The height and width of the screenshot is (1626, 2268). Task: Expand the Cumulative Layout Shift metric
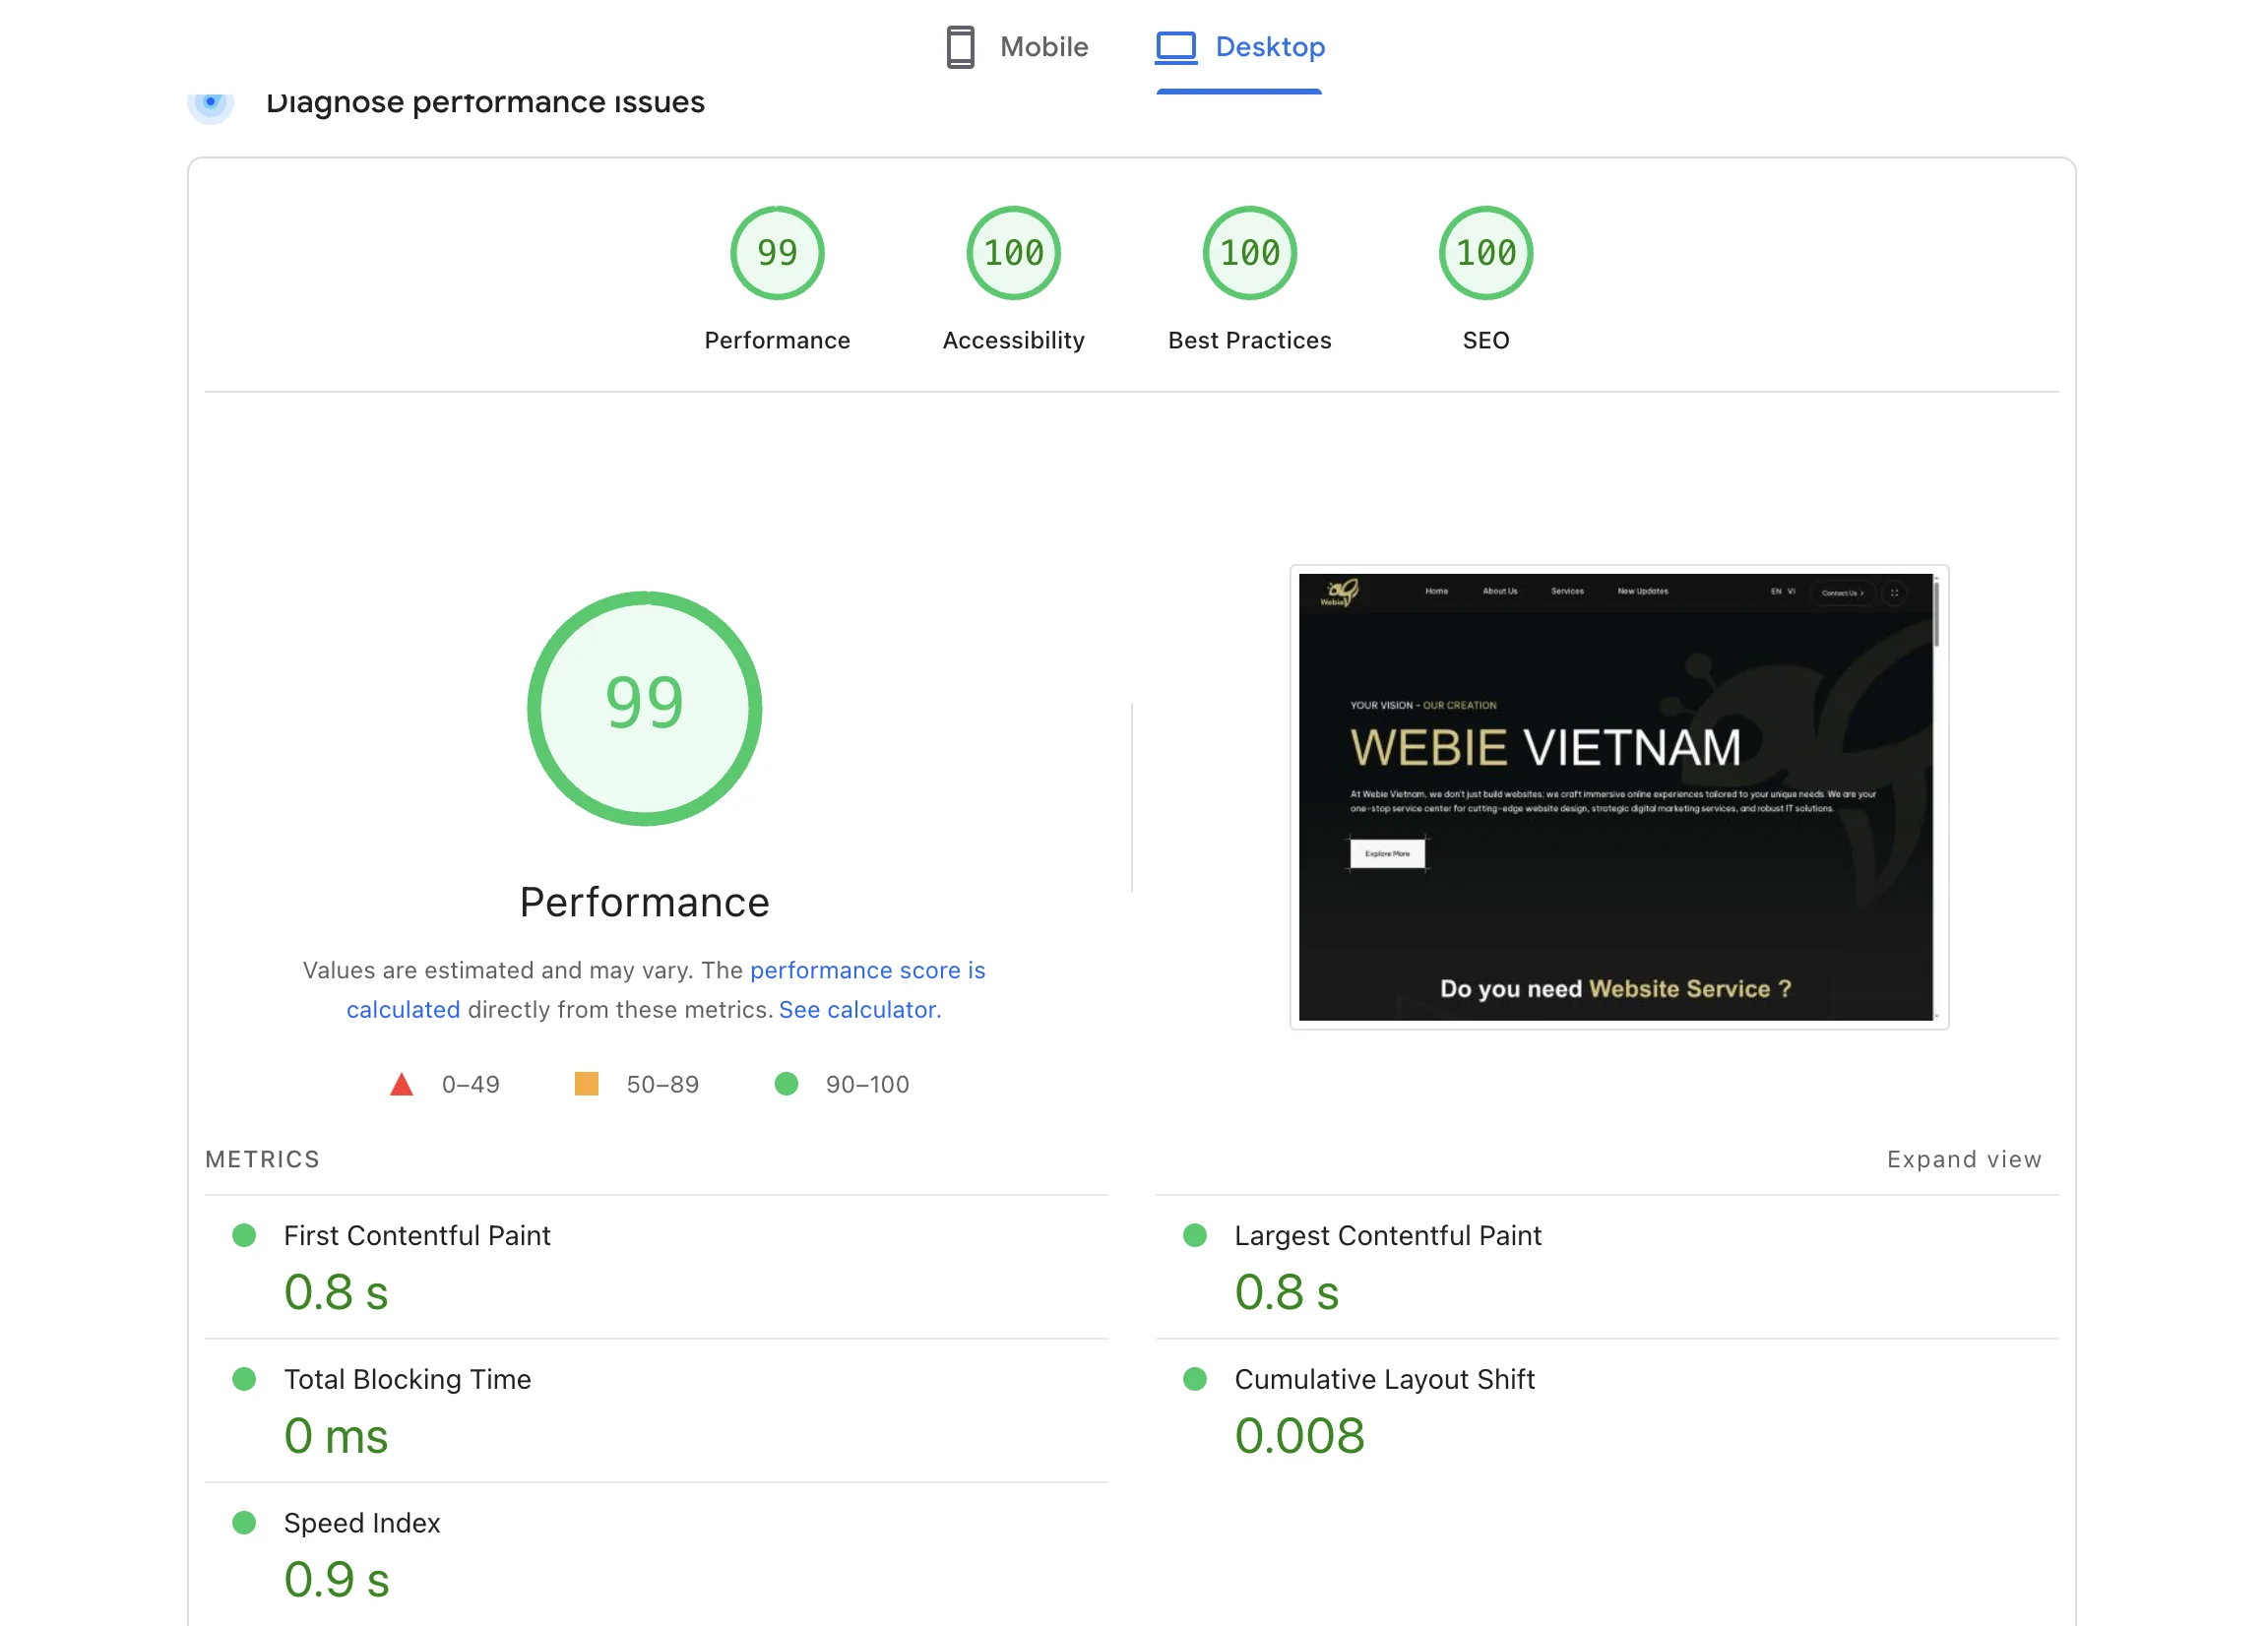click(1383, 1380)
